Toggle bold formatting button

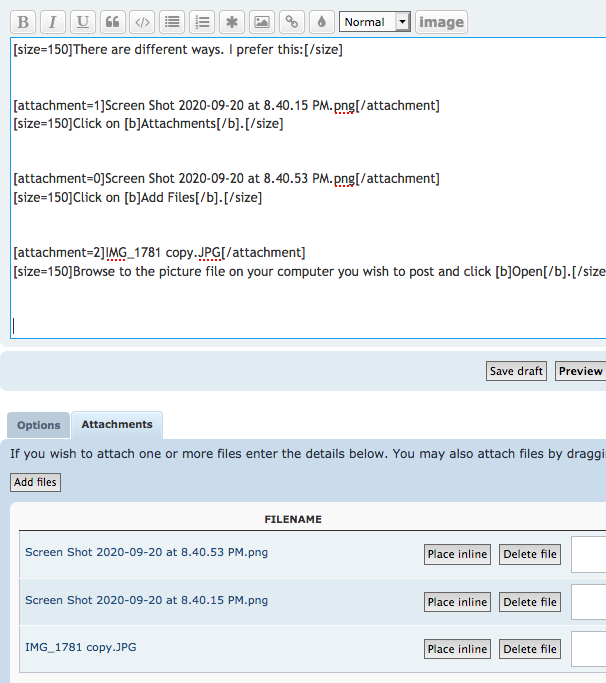24,21
